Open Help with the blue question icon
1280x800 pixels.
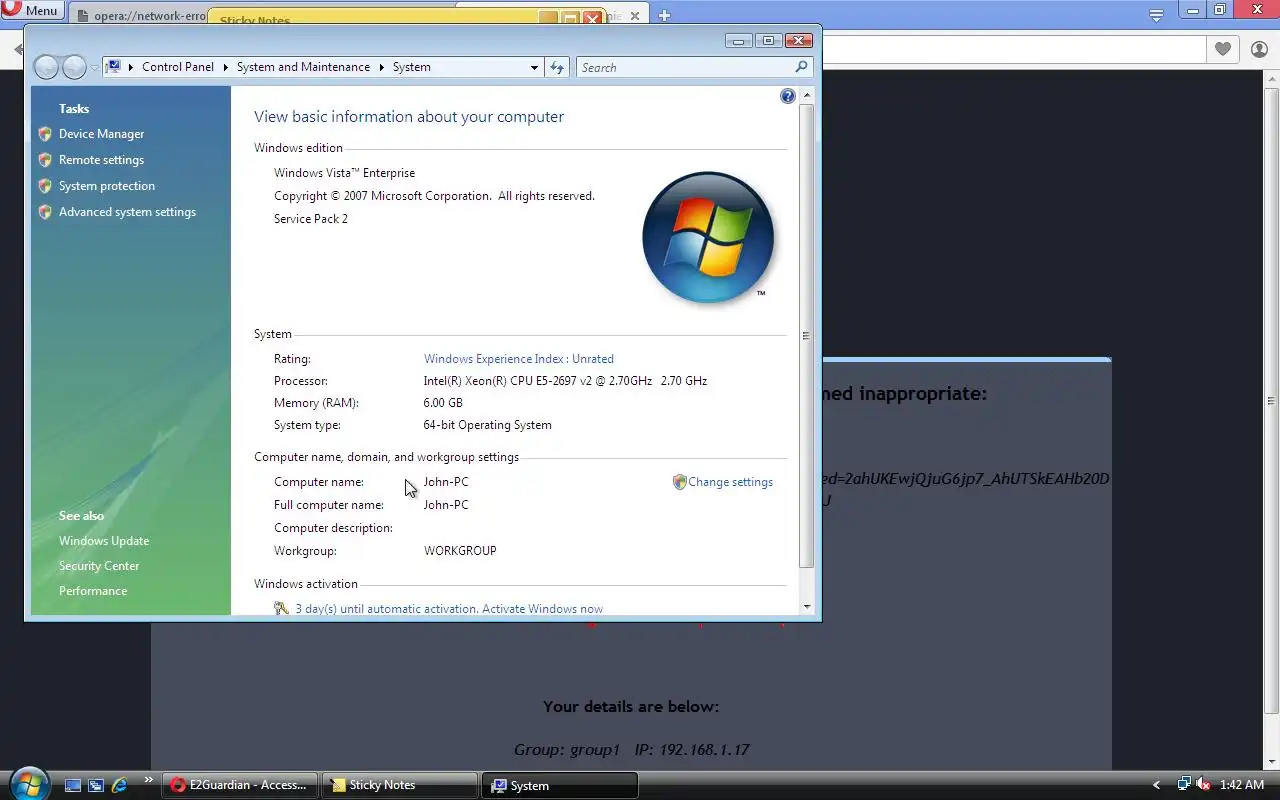[788, 96]
